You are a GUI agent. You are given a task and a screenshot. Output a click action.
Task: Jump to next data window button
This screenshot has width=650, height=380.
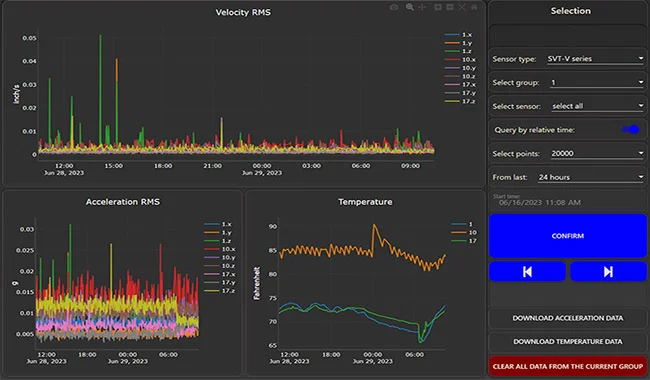click(x=608, y=271)
